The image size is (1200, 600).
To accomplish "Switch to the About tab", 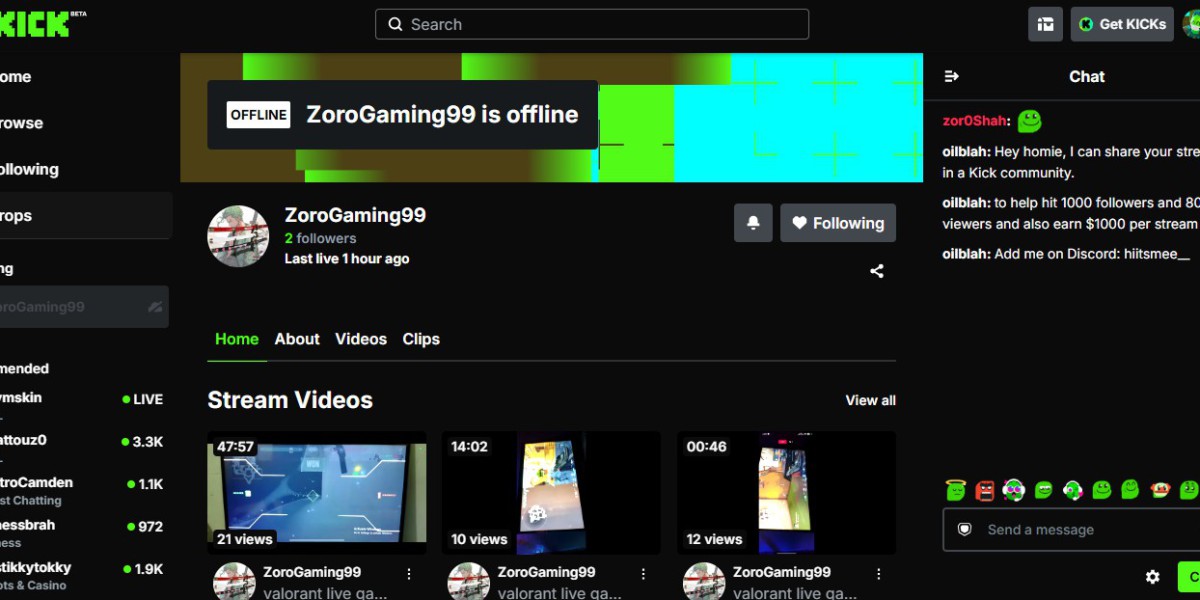I will tap(297, 339).
